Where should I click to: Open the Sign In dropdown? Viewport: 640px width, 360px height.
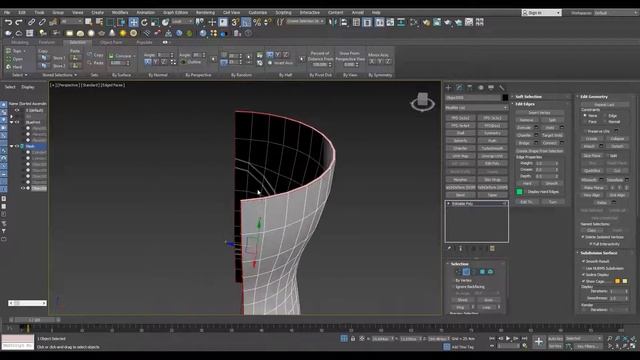pos(541,13)
